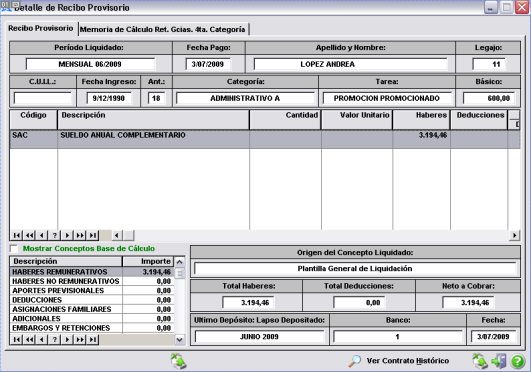Click the Tarea field PROMOCION PROMOCIONADO
The image size is (531, 372).
pyautogui.click(x=387, y=98)
